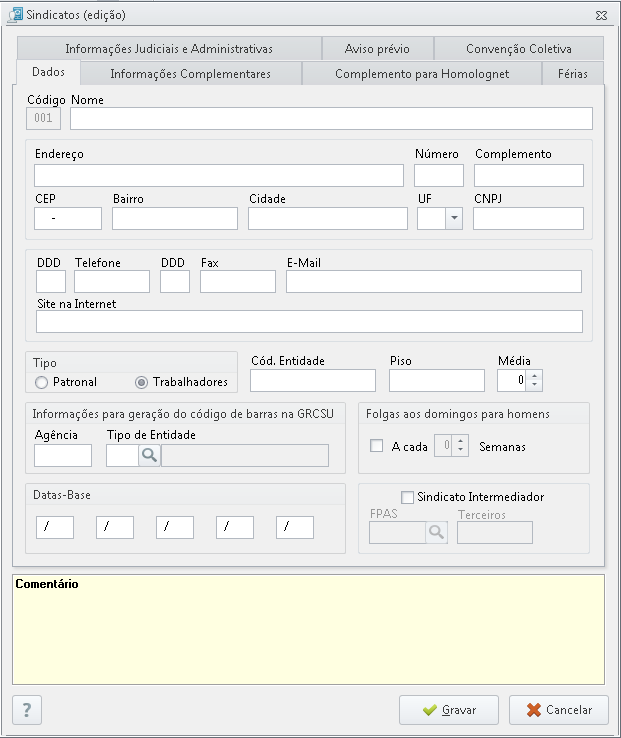
Task: Close the Sindicatos (edição) window
Action: (601, 15)
